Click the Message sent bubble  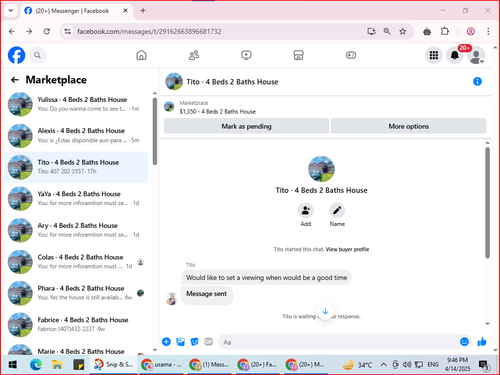207,294
